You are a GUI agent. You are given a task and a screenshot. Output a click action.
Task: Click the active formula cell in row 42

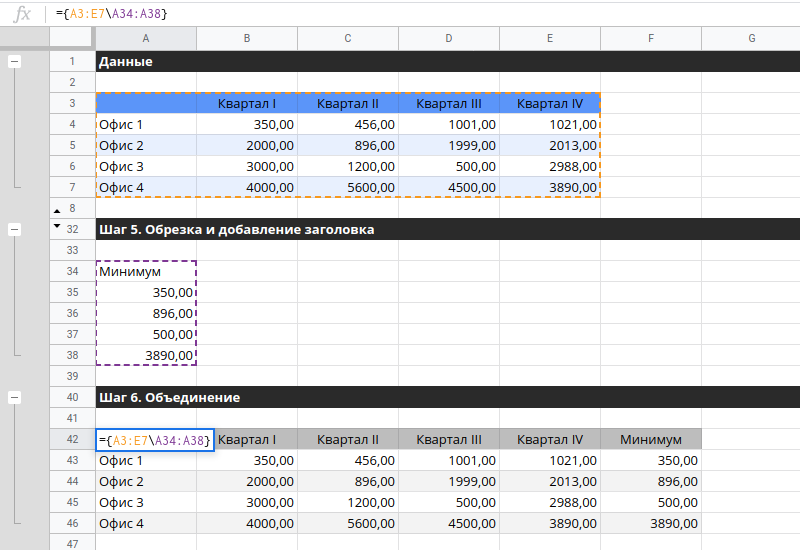(x=154, y=439)
